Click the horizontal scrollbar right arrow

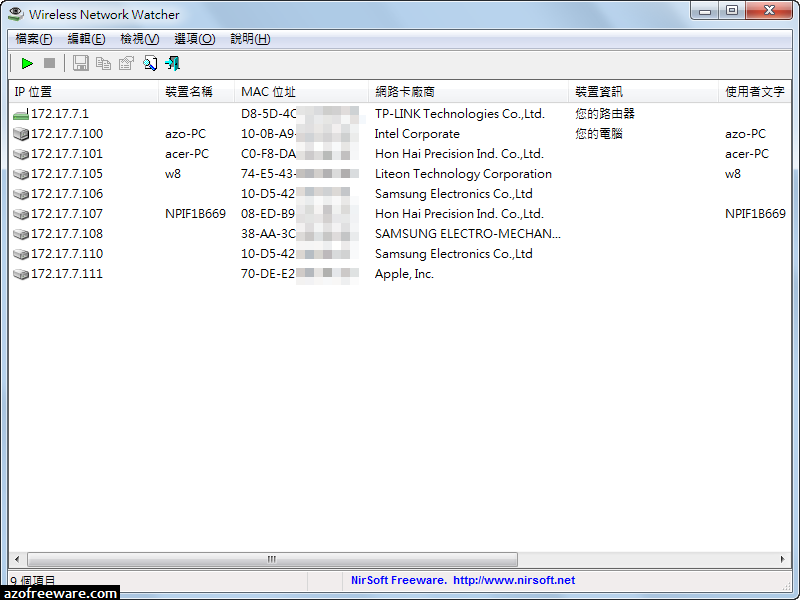coord(782,560)
